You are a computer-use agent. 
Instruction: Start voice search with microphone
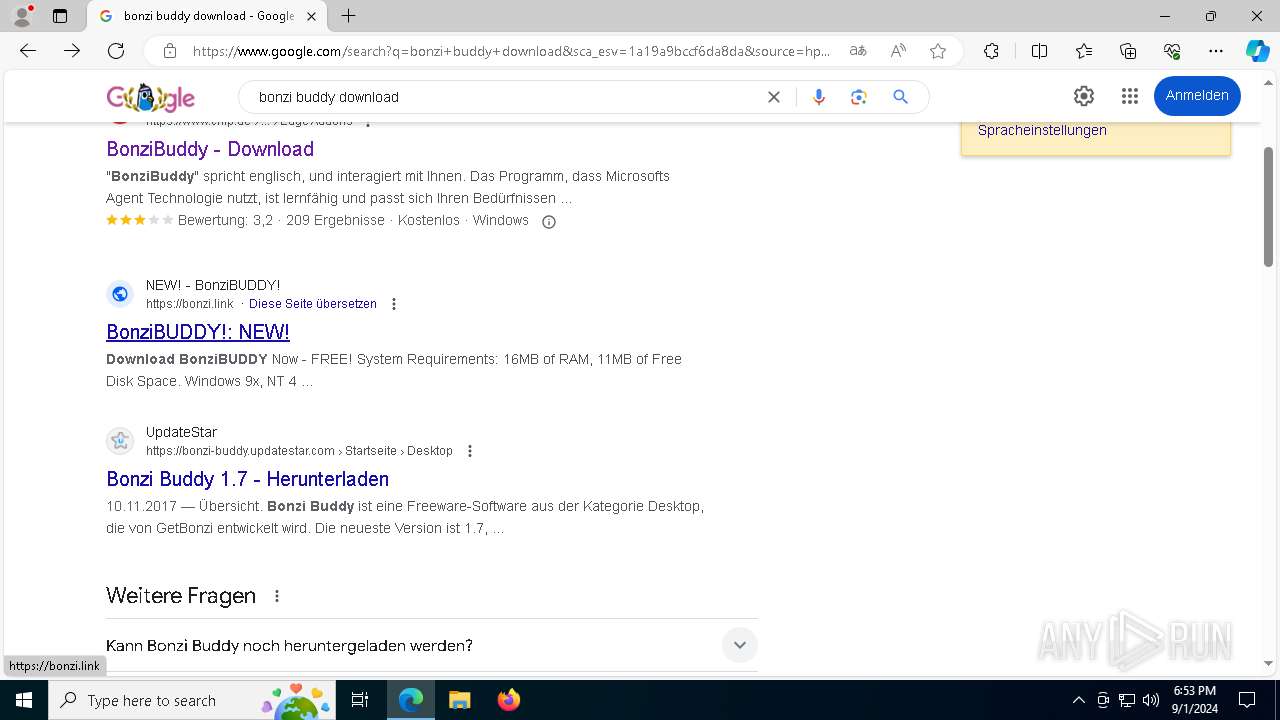819,97
